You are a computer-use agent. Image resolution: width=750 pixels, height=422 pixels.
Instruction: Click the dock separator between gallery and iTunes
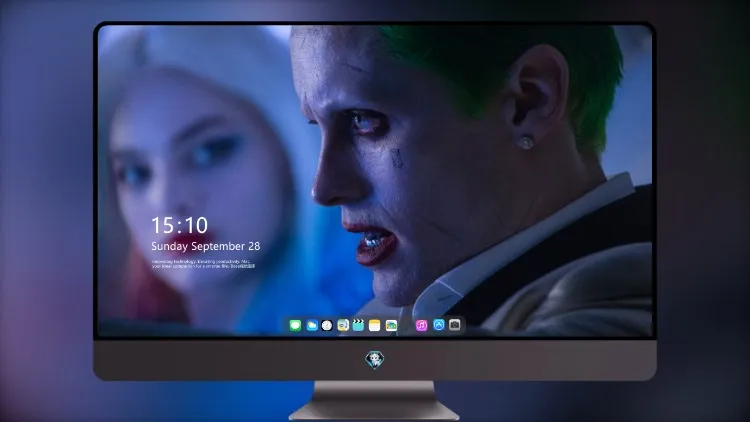[407, 325]
